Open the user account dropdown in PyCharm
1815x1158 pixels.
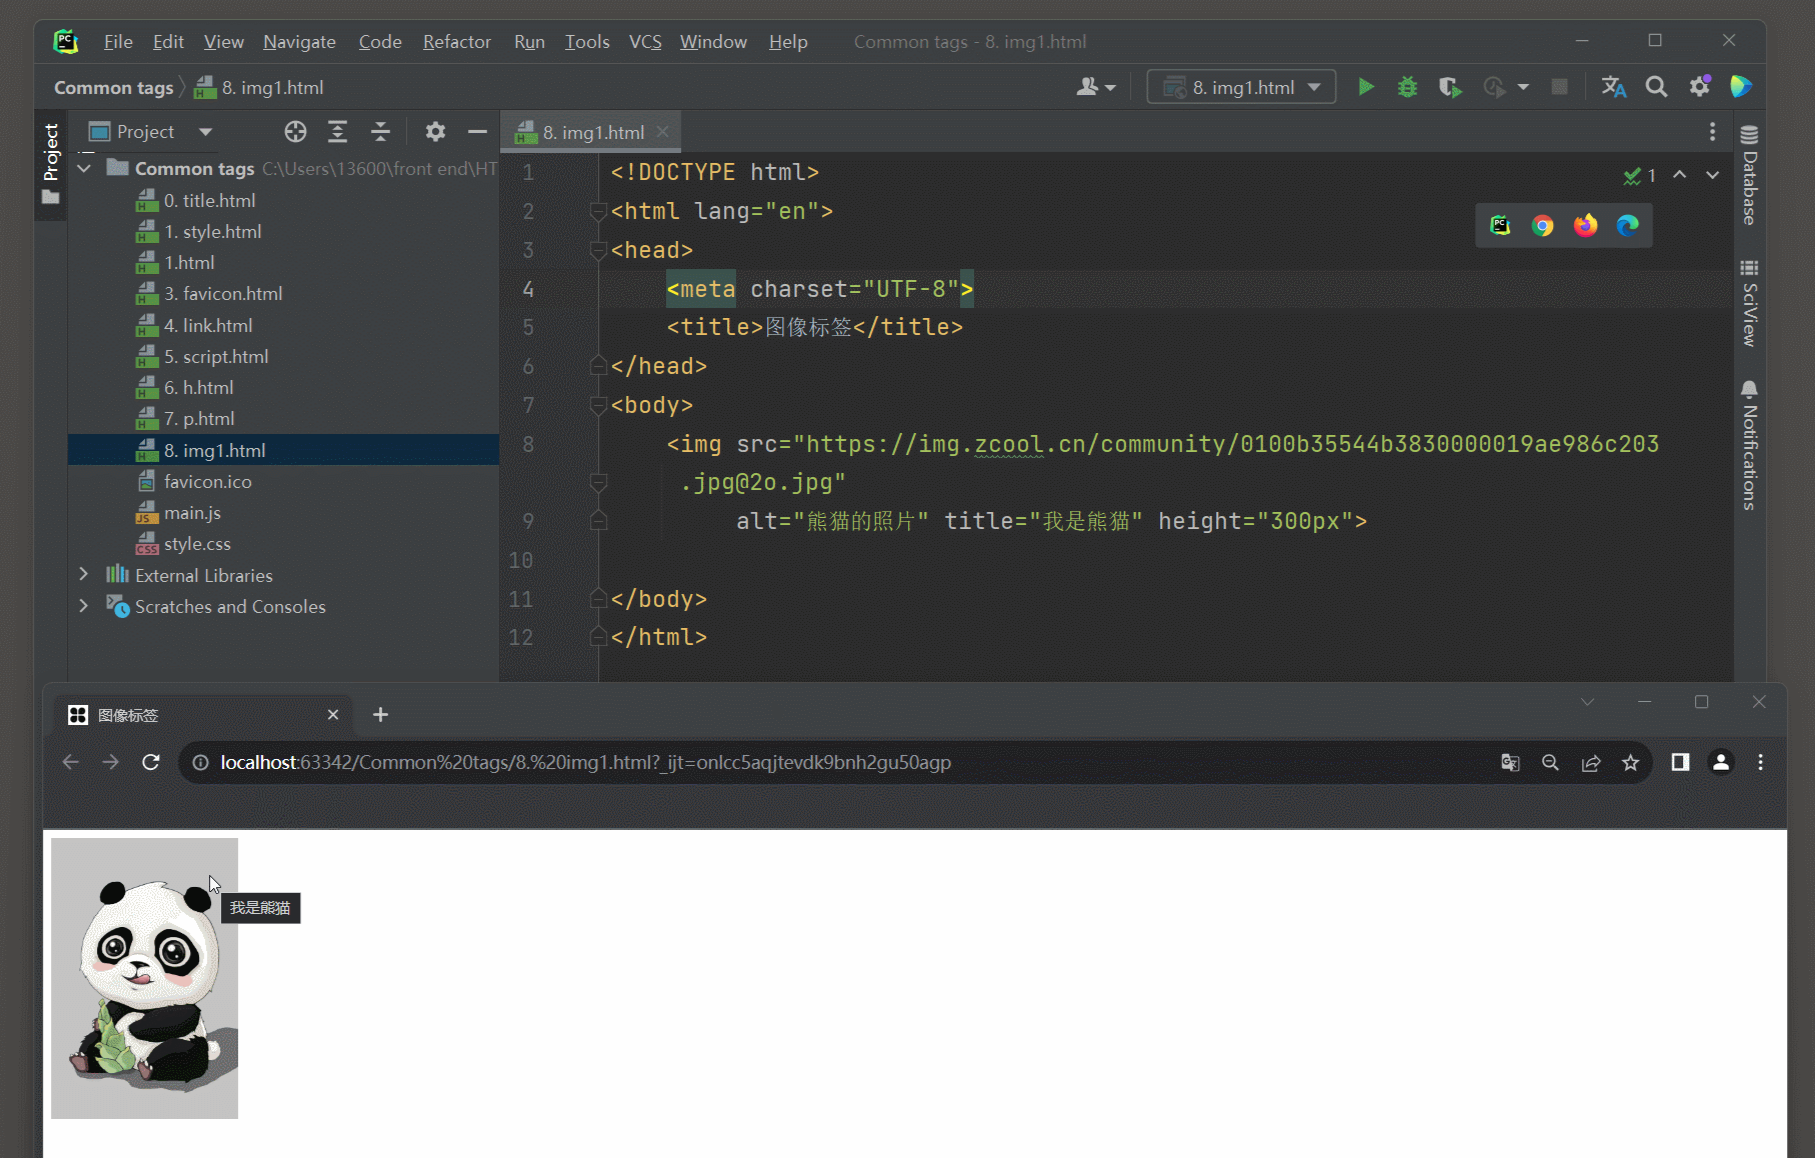click(1096, 87)
